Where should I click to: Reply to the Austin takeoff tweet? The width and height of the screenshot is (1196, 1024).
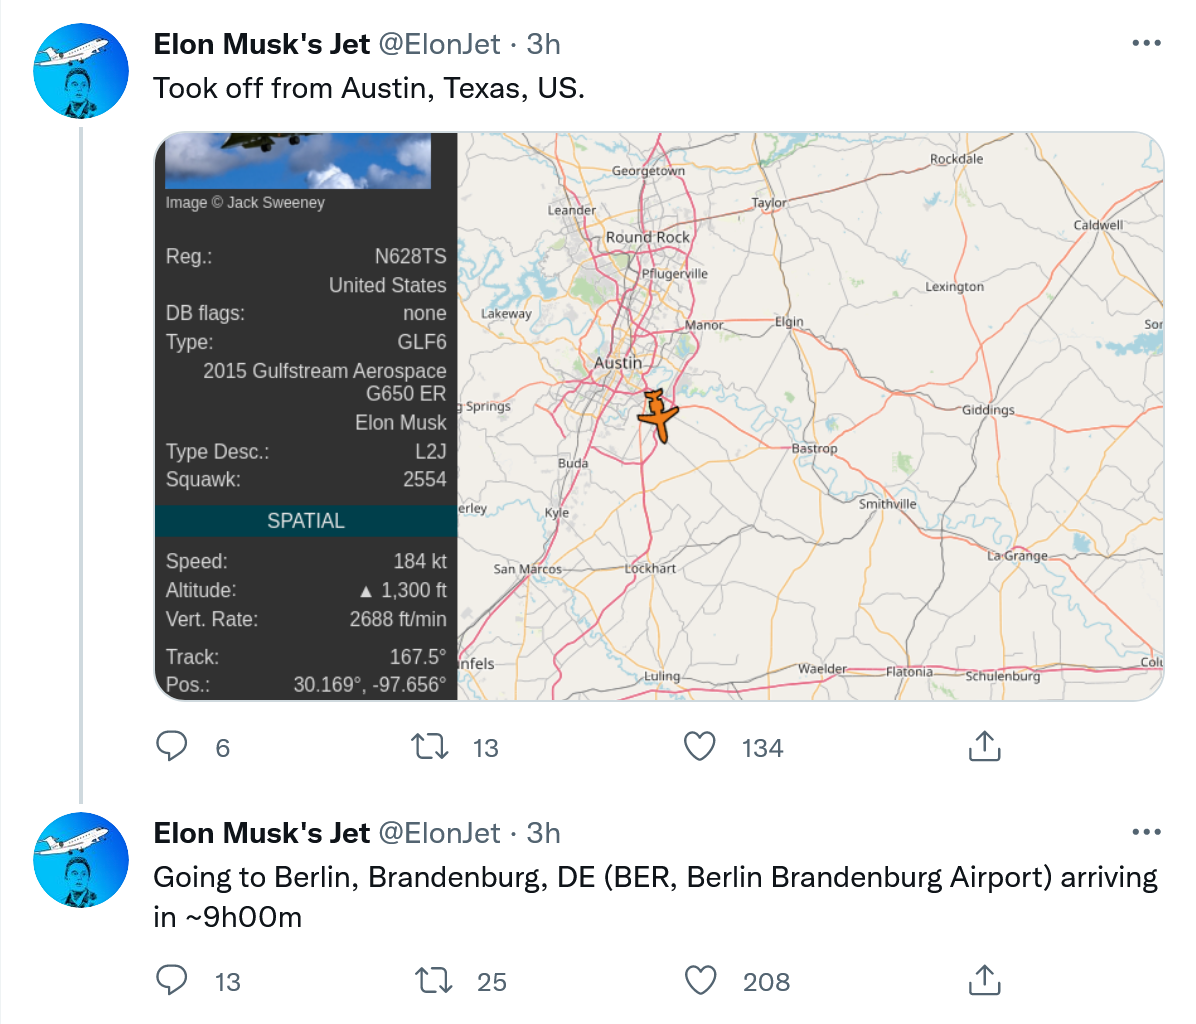pyautogui.click(x=172, y=746)
